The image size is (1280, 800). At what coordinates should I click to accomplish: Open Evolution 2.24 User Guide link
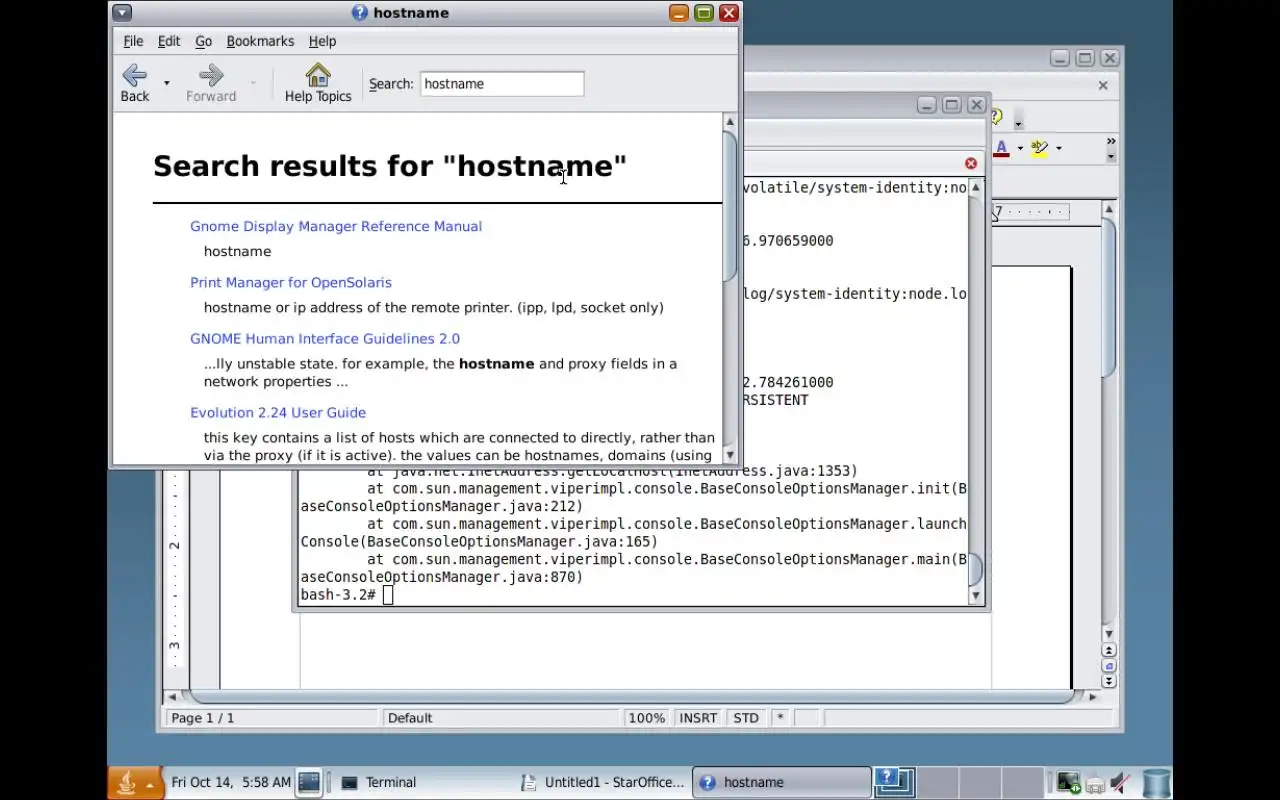pos(278,412)
